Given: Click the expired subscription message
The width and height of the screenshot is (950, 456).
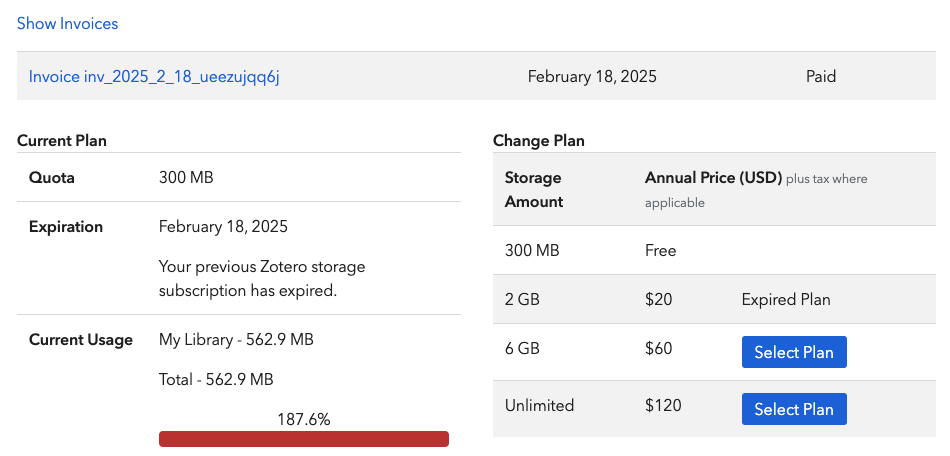Looking at the screenshot, I should tap(262, 279).
